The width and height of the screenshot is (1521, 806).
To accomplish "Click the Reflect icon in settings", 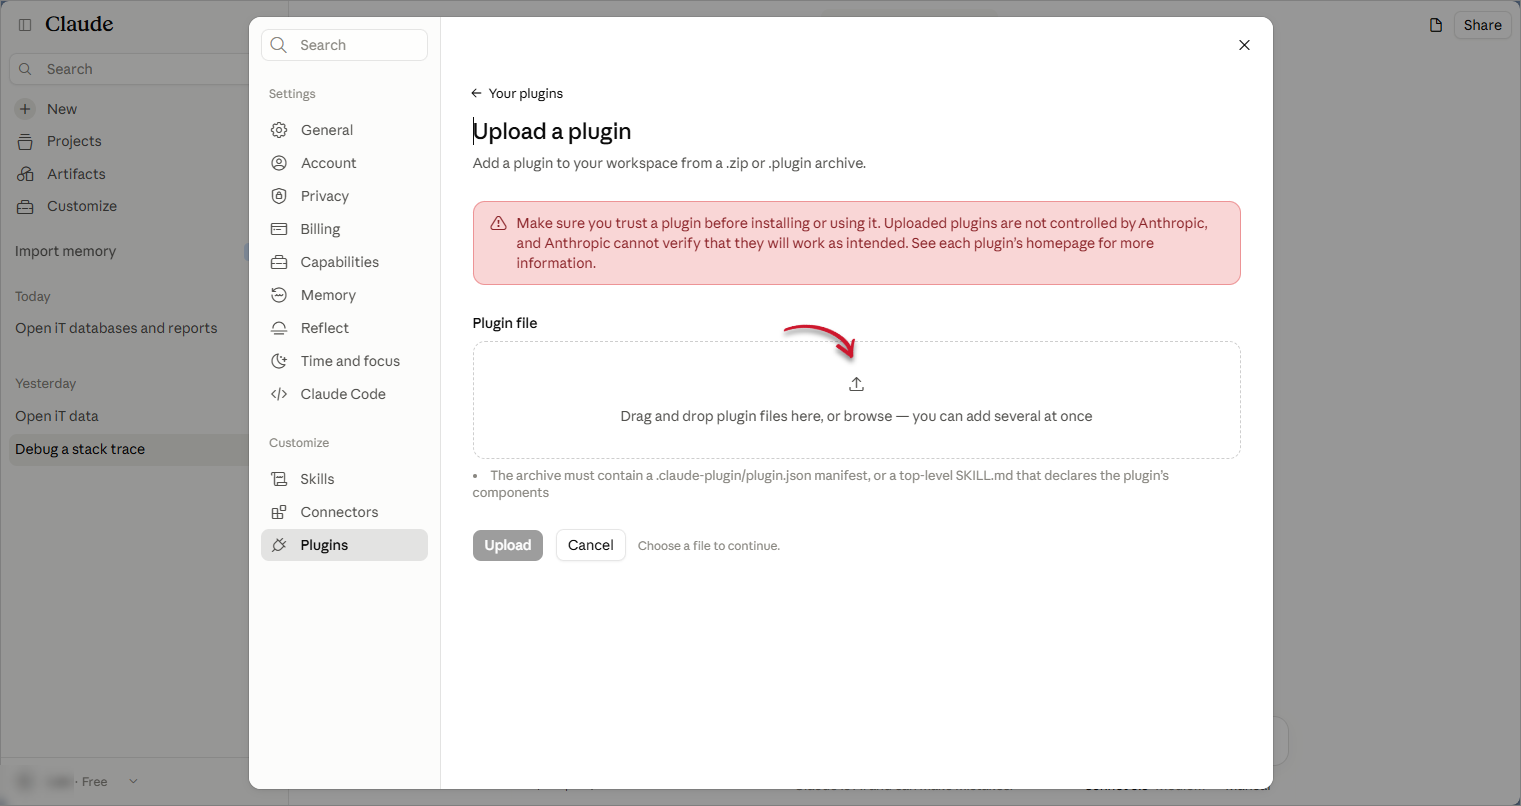I will pyautogui.click(x=279, y=328).
